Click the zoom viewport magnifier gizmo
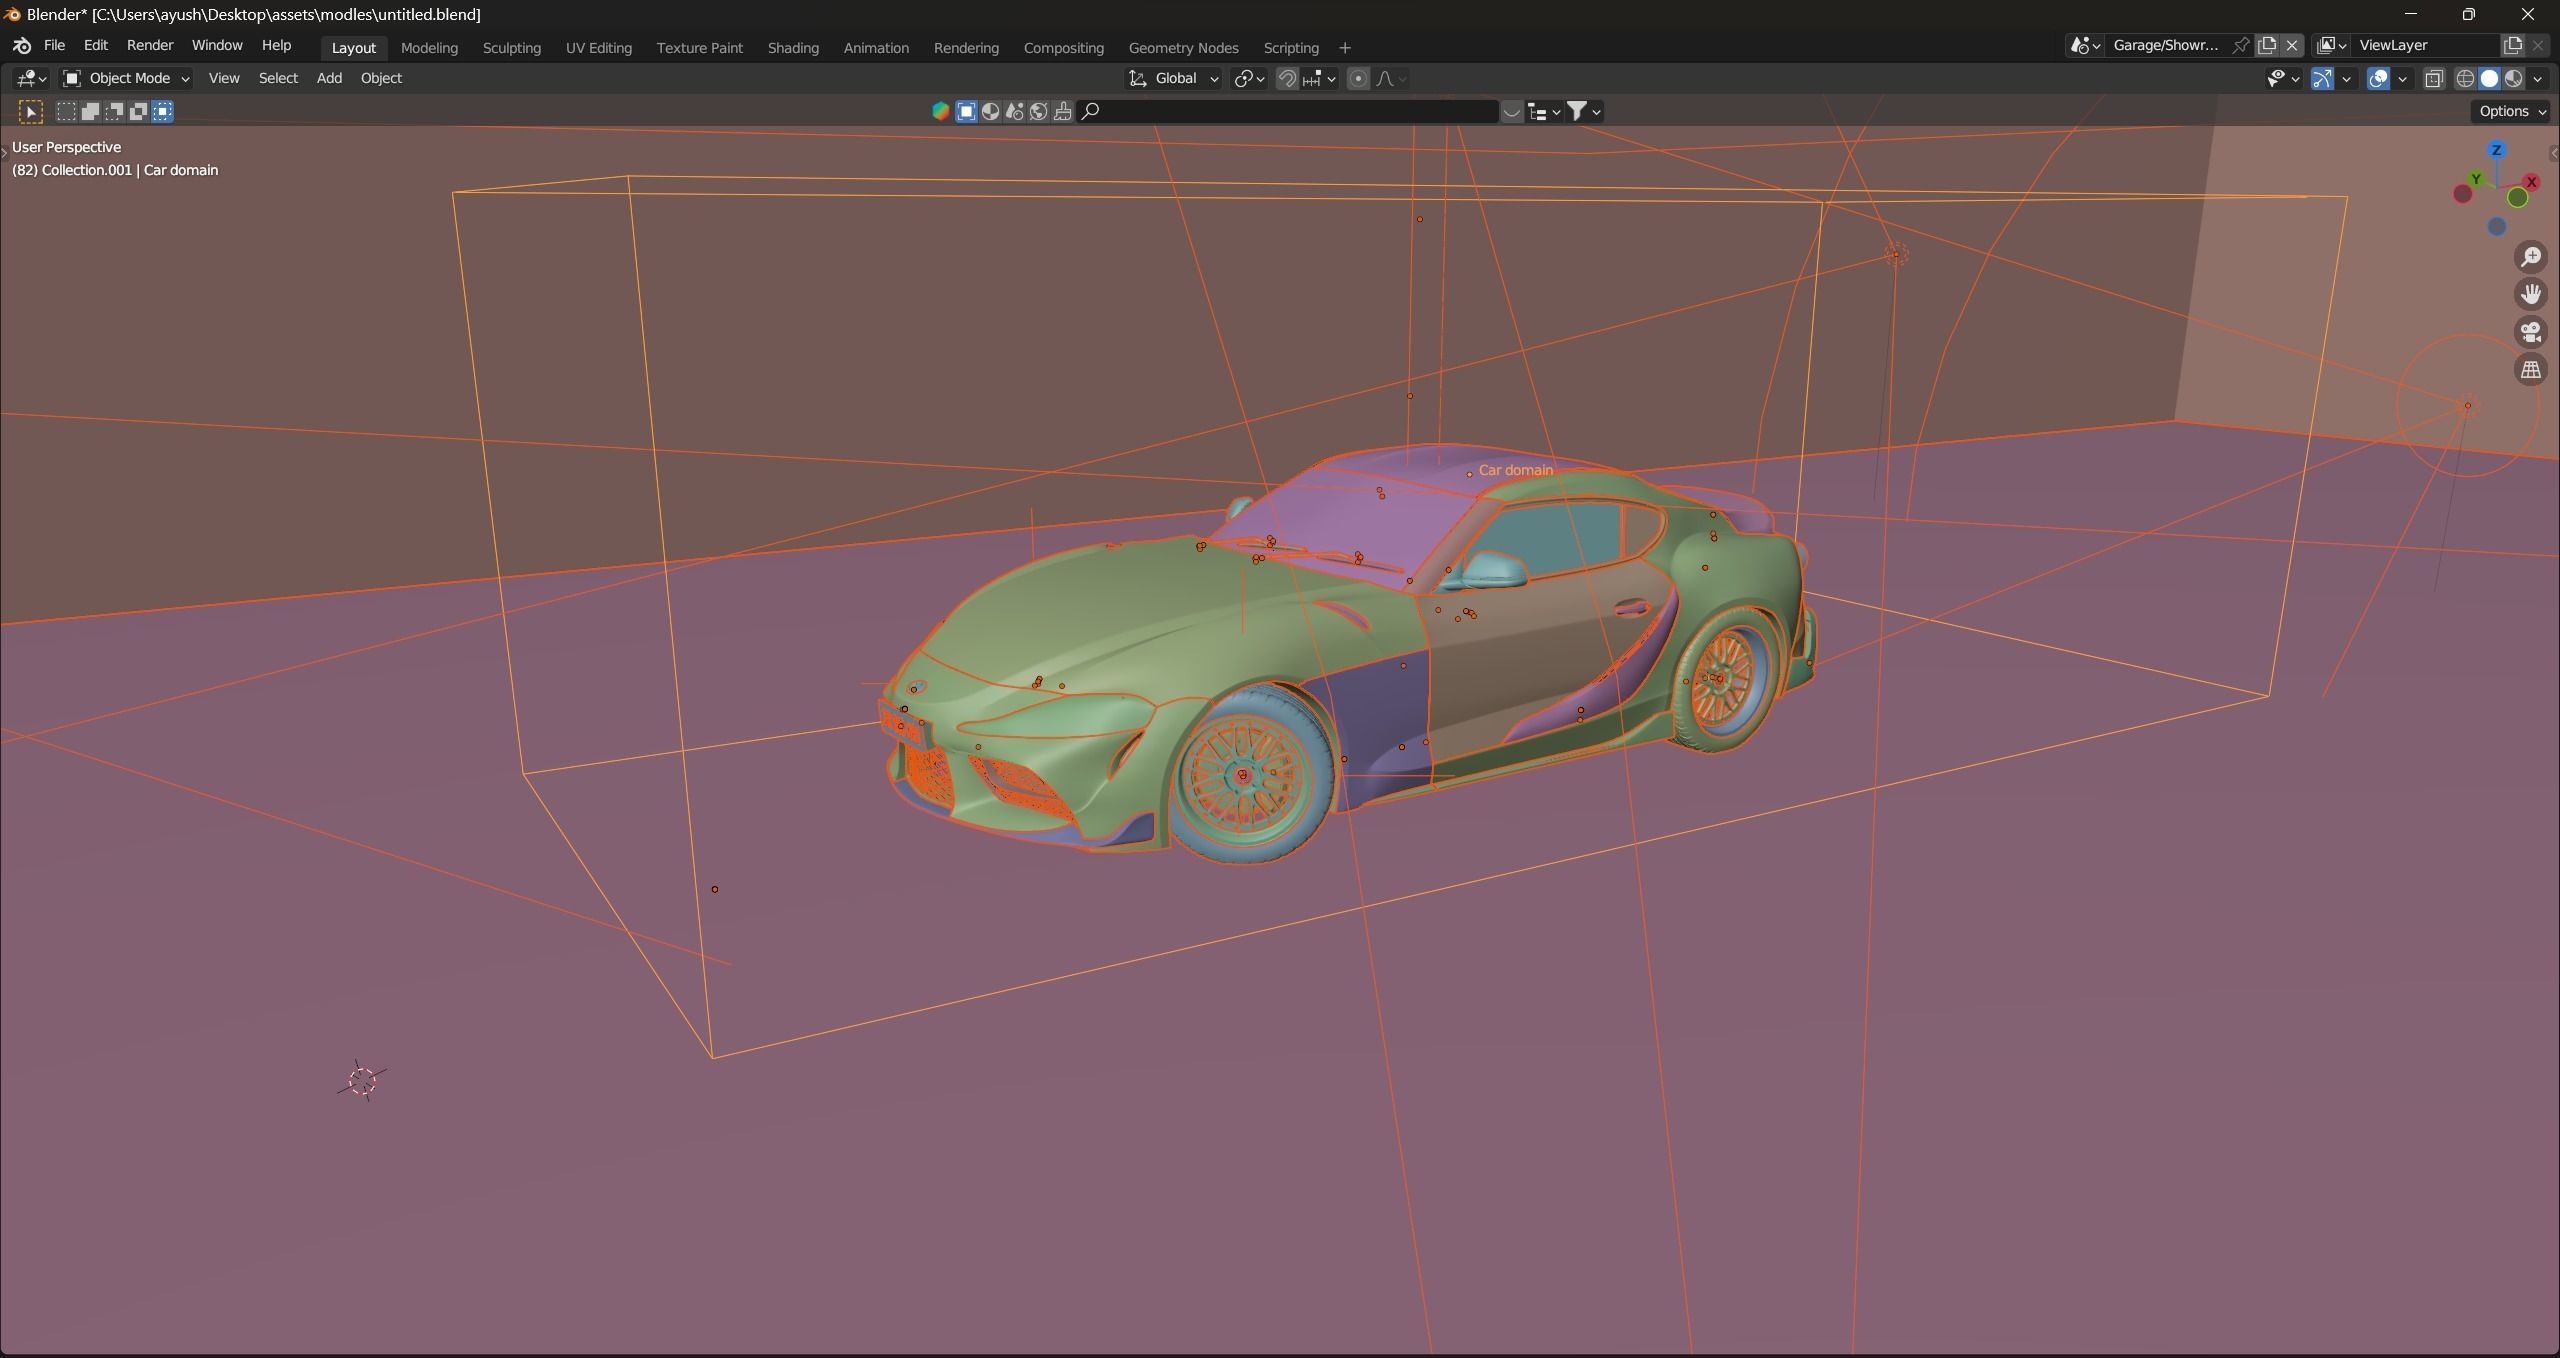The width and height of the screenshot is (2560, 1358). click(2531, 257)
